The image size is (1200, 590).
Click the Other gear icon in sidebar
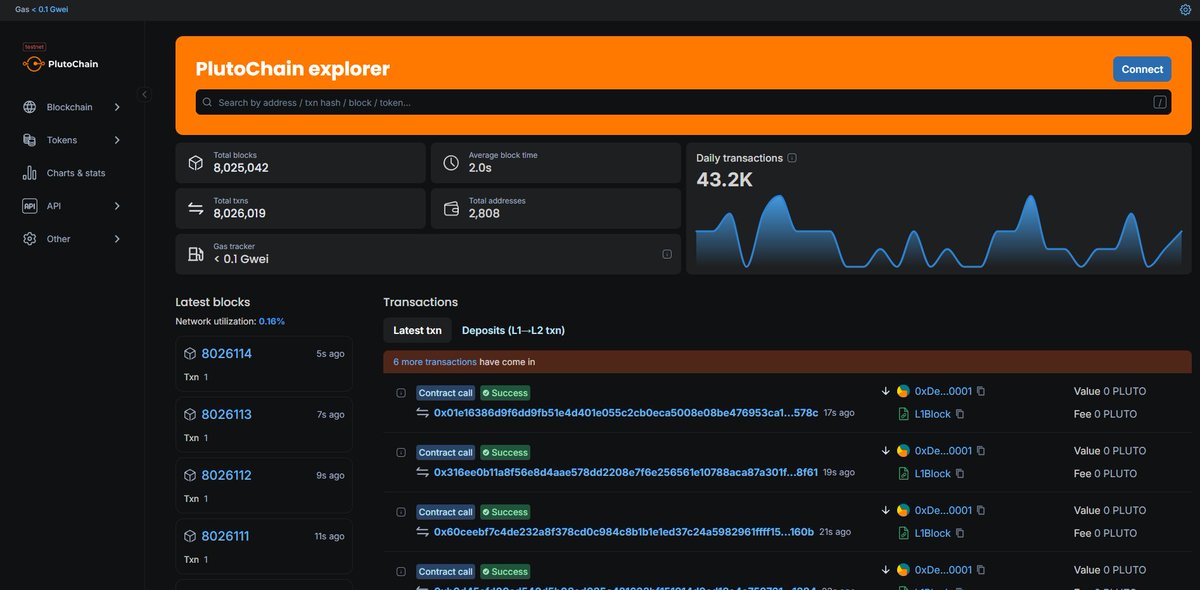(29, 239)
